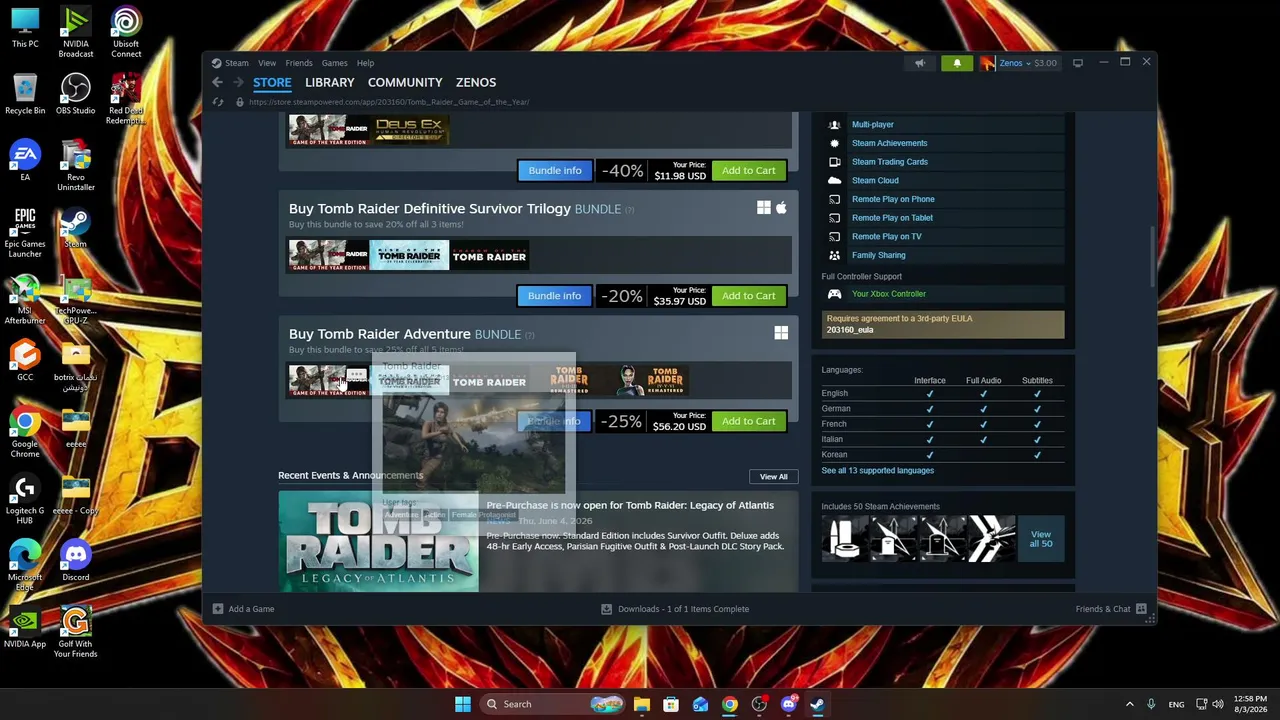Open Steam announcements megaphone icon

click(x=920, y=63)
